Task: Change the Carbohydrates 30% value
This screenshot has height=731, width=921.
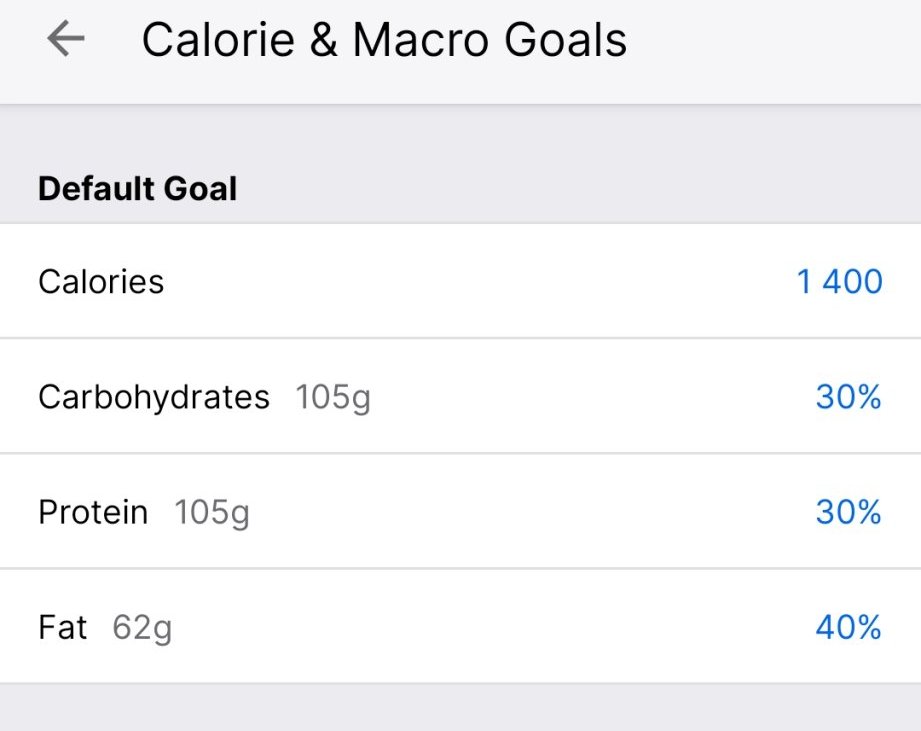Action: (x=848, y=397)
